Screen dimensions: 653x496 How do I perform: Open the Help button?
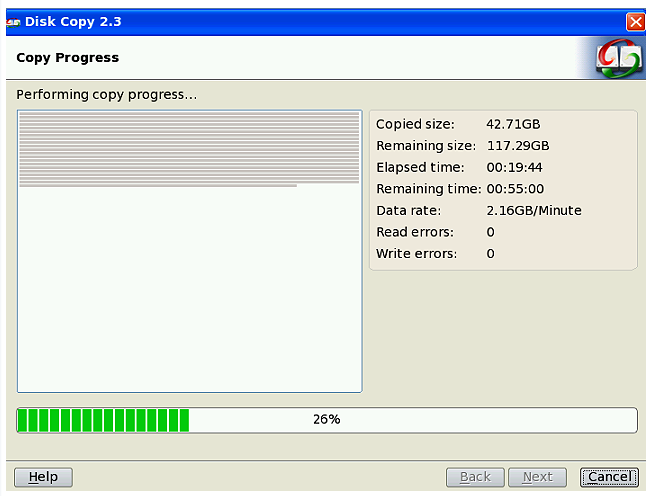43,477
